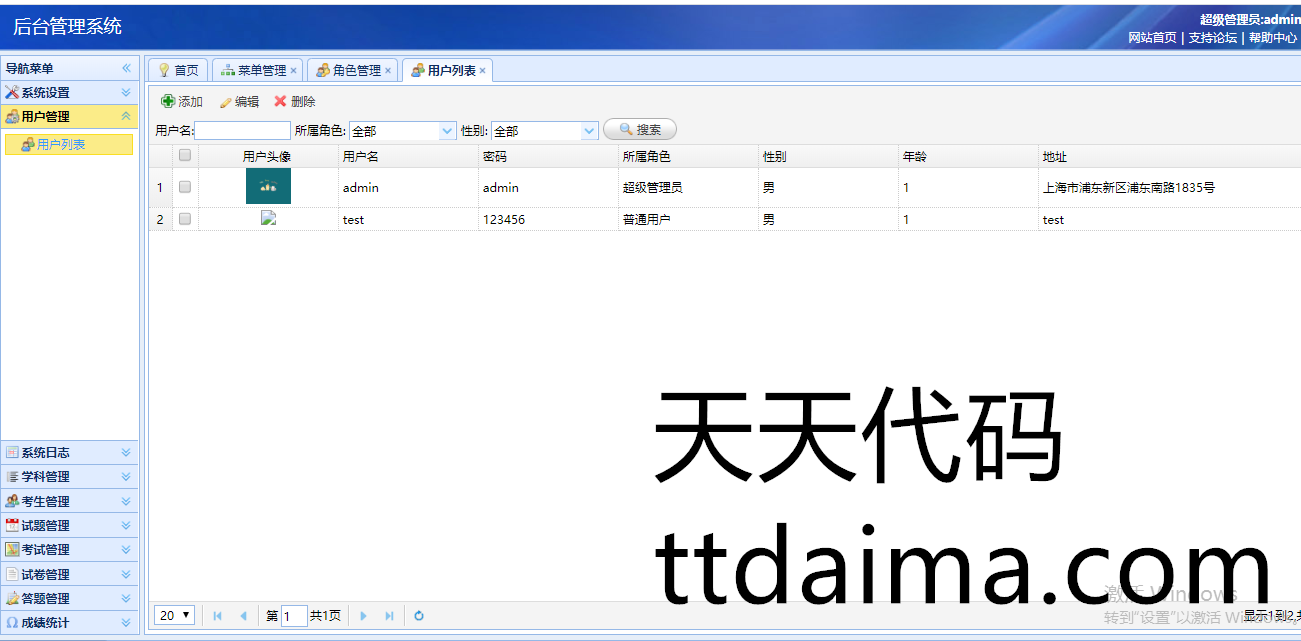Tick the select-all checkbox in table header
Image resolution: width=1301 pixels, height=641 pixels.
185,156
